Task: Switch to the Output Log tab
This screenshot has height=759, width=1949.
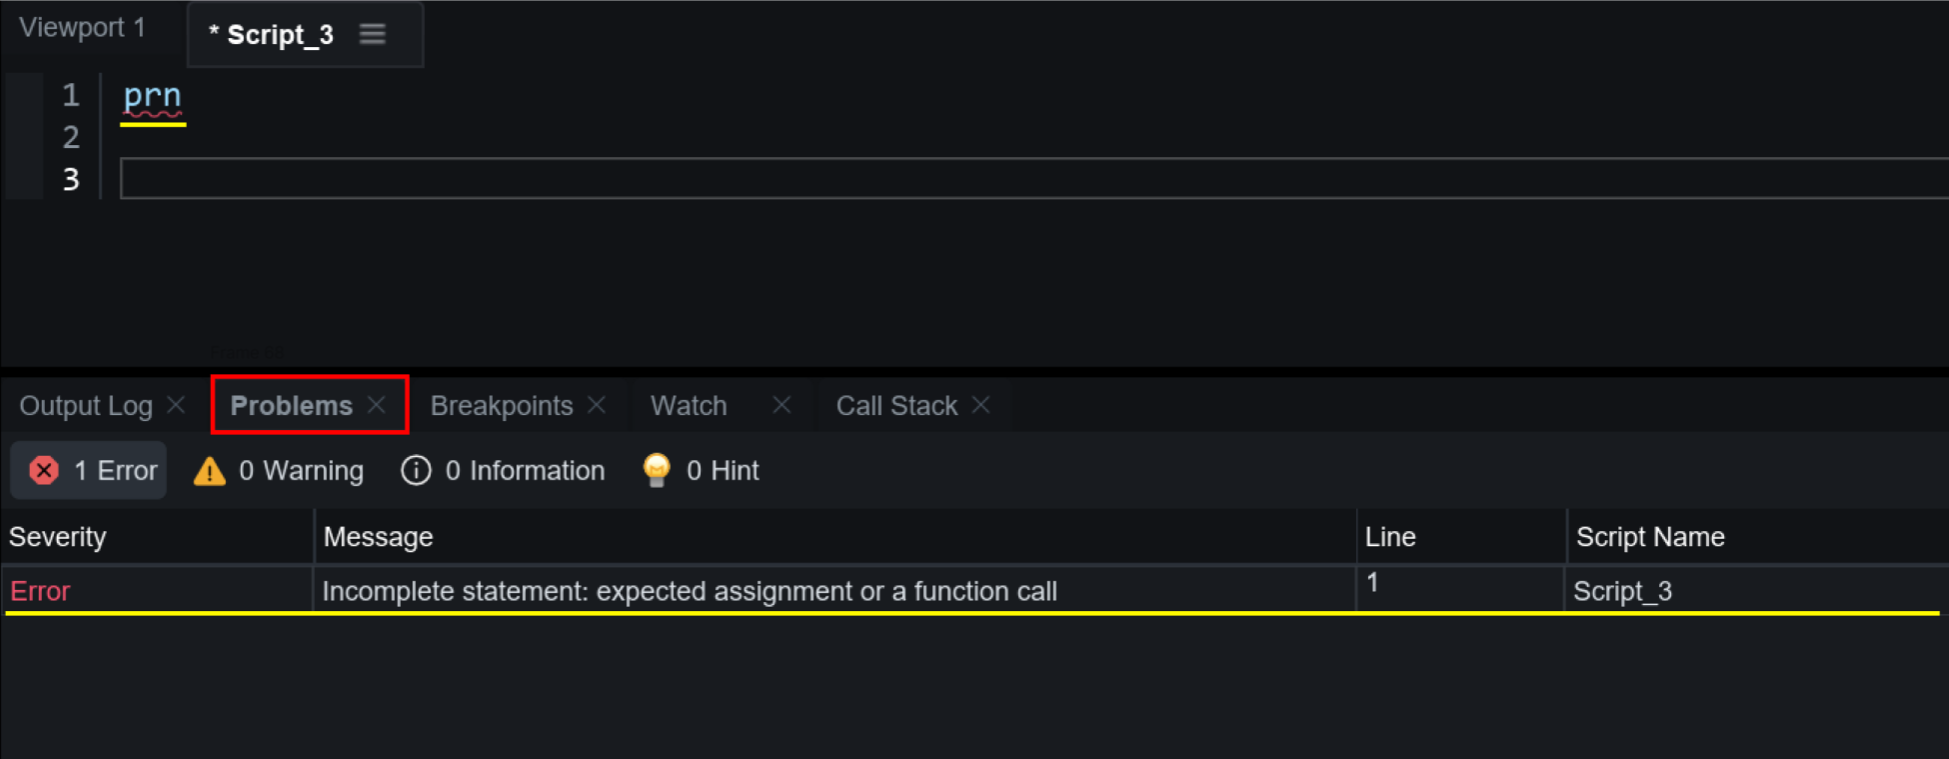Action: click(86, 406)
